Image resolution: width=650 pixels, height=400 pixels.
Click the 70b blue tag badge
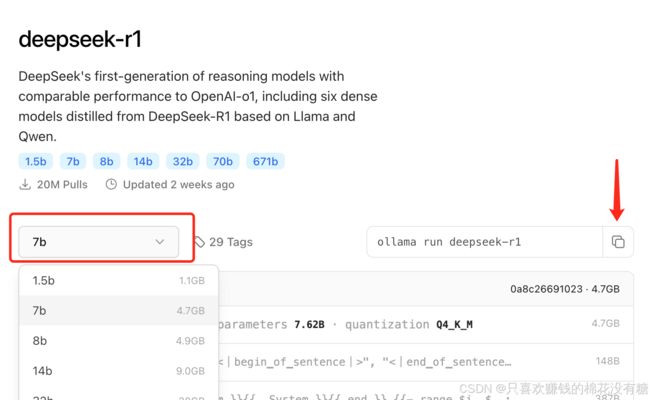pyautogui.click(x=223, y=161)
